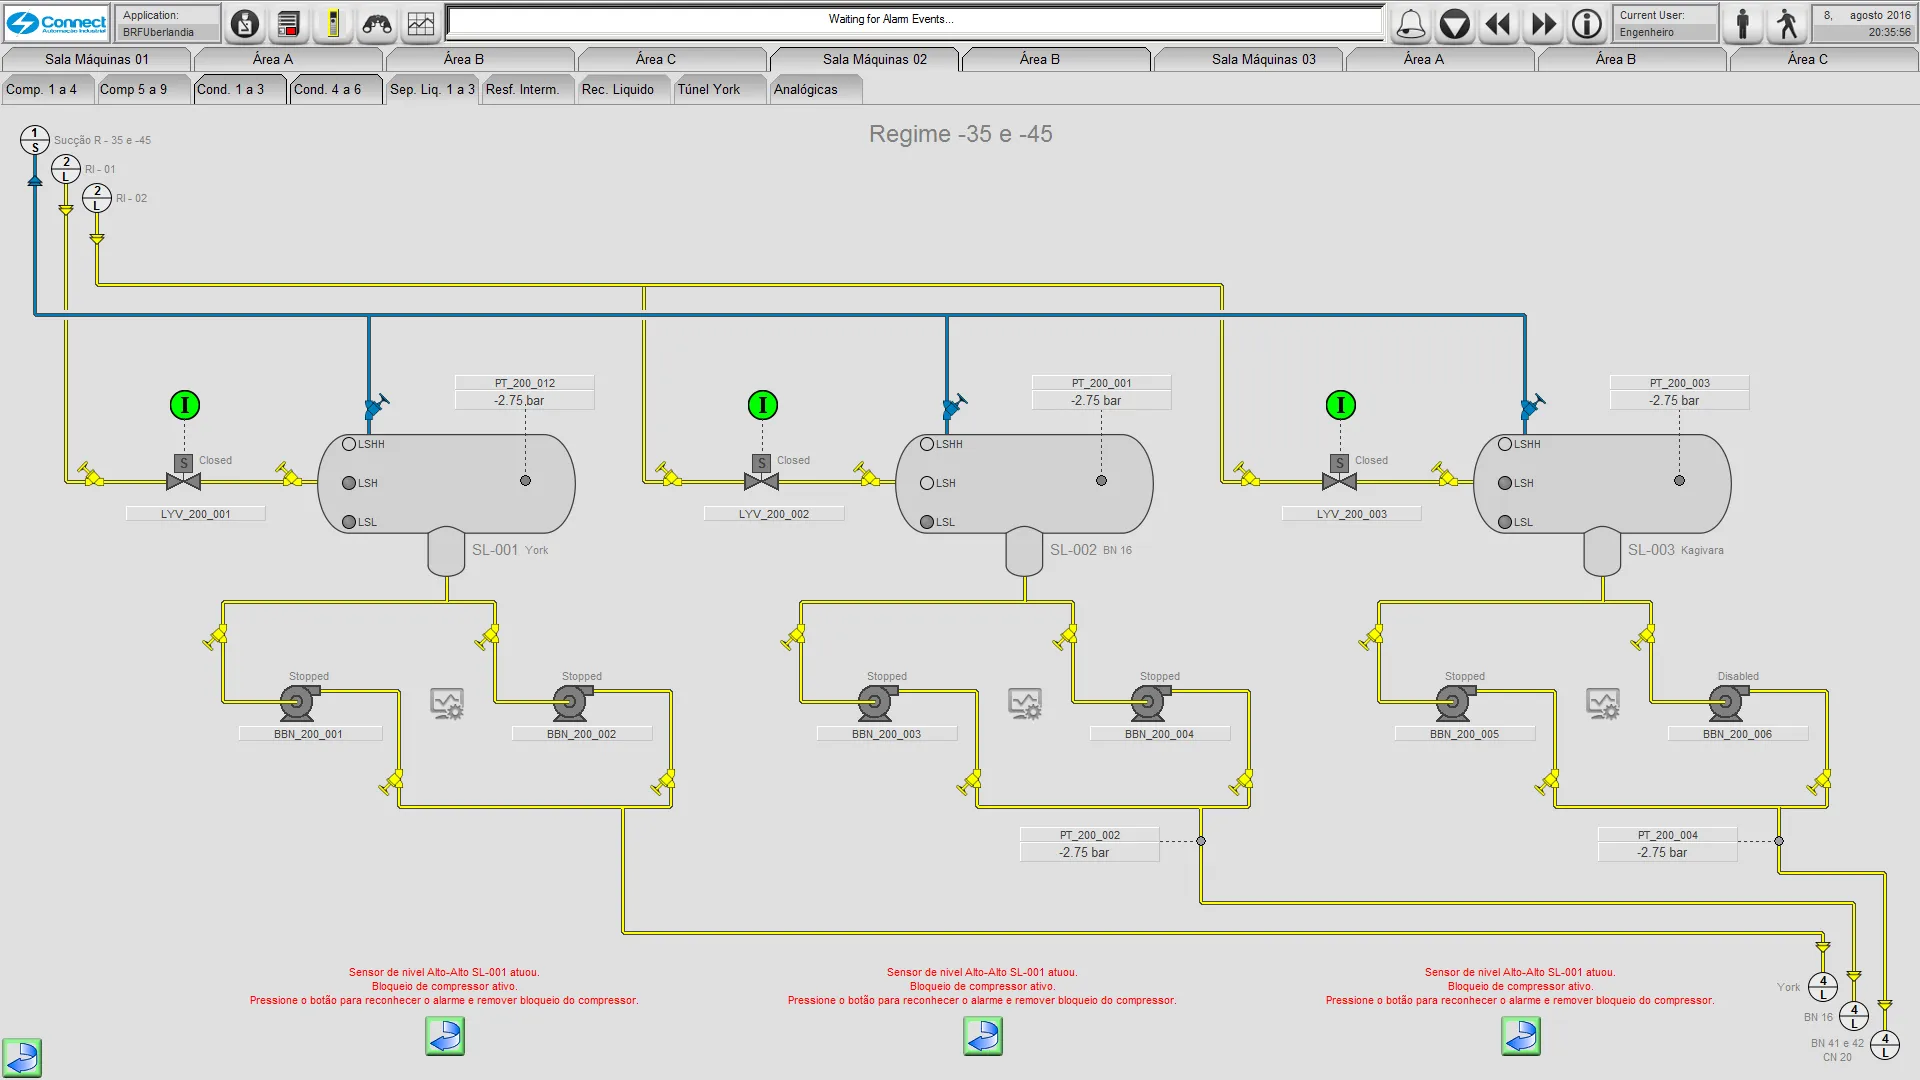This screenshot has width=1920, height=1080.
Task: Open settings icon between BBN_200_001 and BBN_200_002
Action: point(447,703)
